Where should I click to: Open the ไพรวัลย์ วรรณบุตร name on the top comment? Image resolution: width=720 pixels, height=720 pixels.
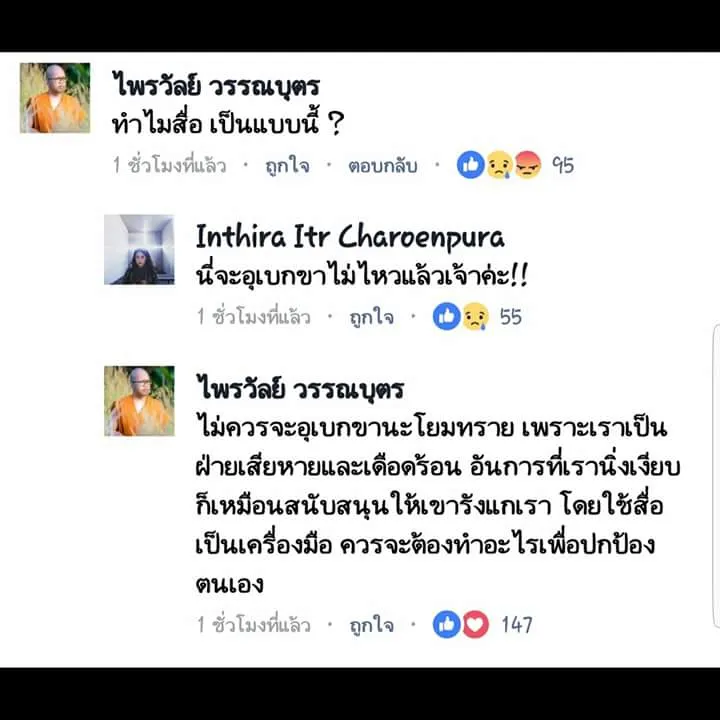click(x=216, y=86)
